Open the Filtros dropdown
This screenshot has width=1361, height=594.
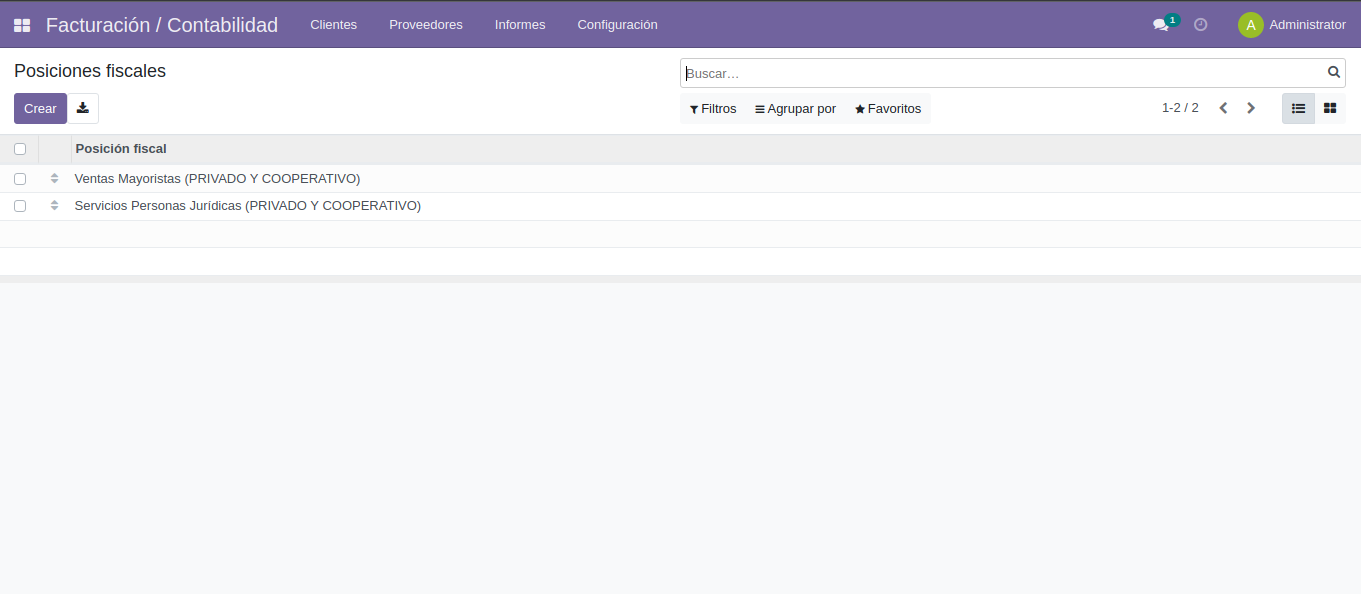[712, 108]
